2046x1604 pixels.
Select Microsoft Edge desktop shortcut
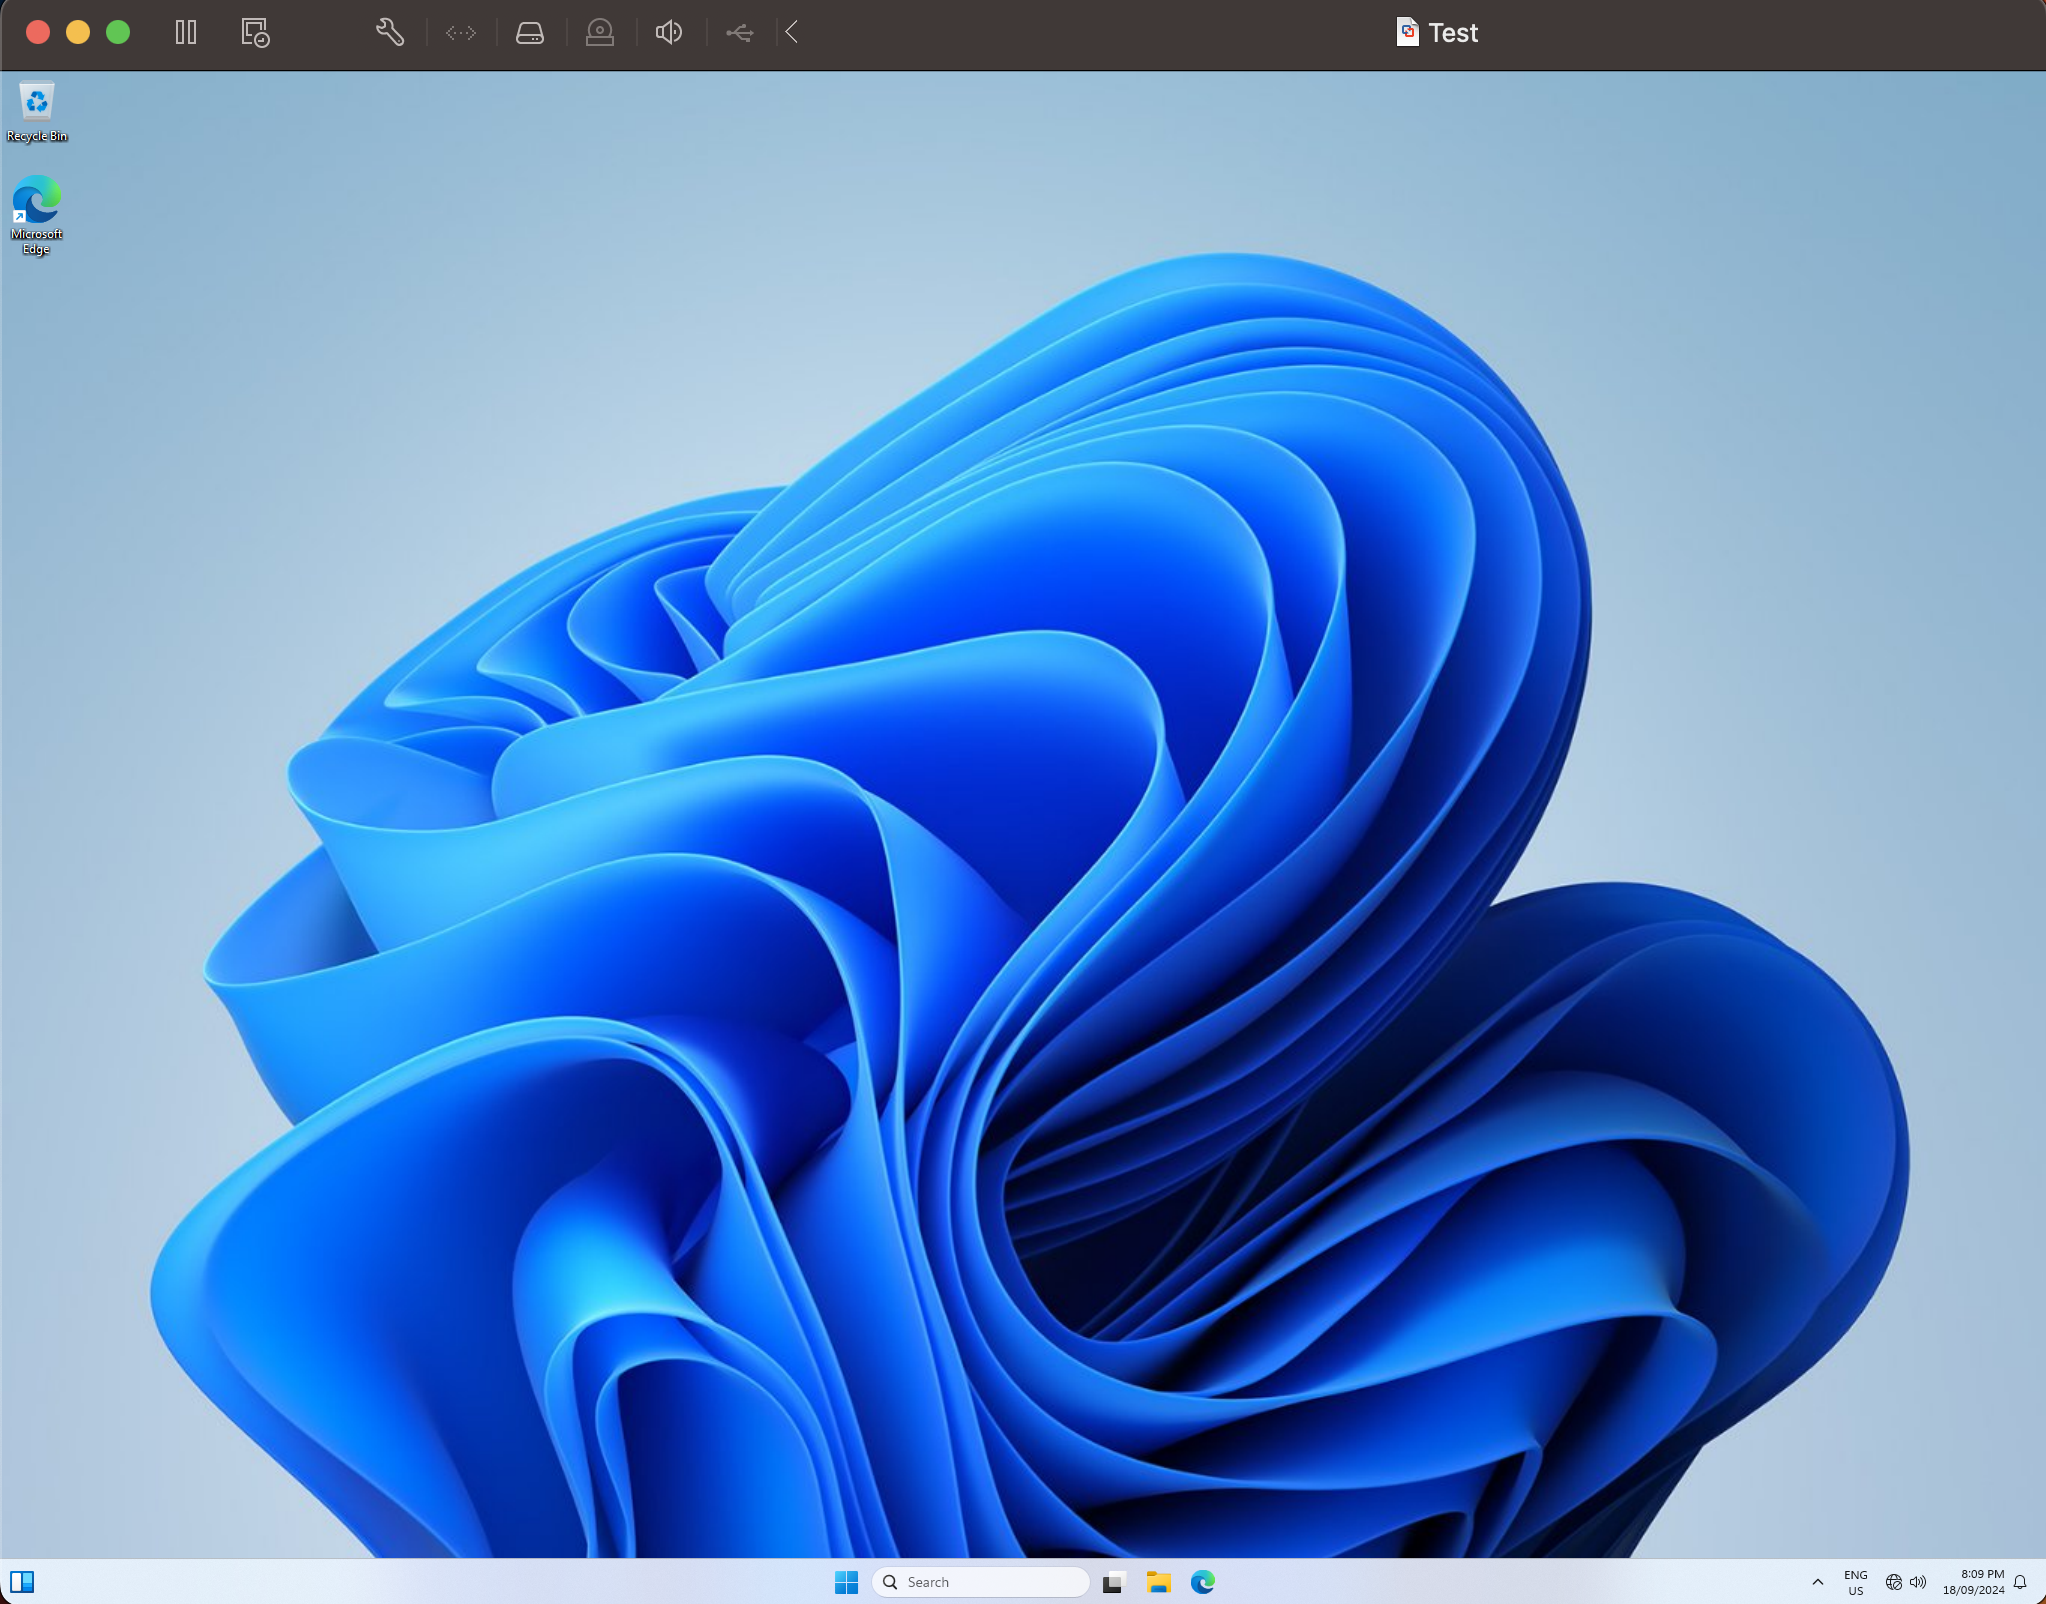[x=37, y=215]
